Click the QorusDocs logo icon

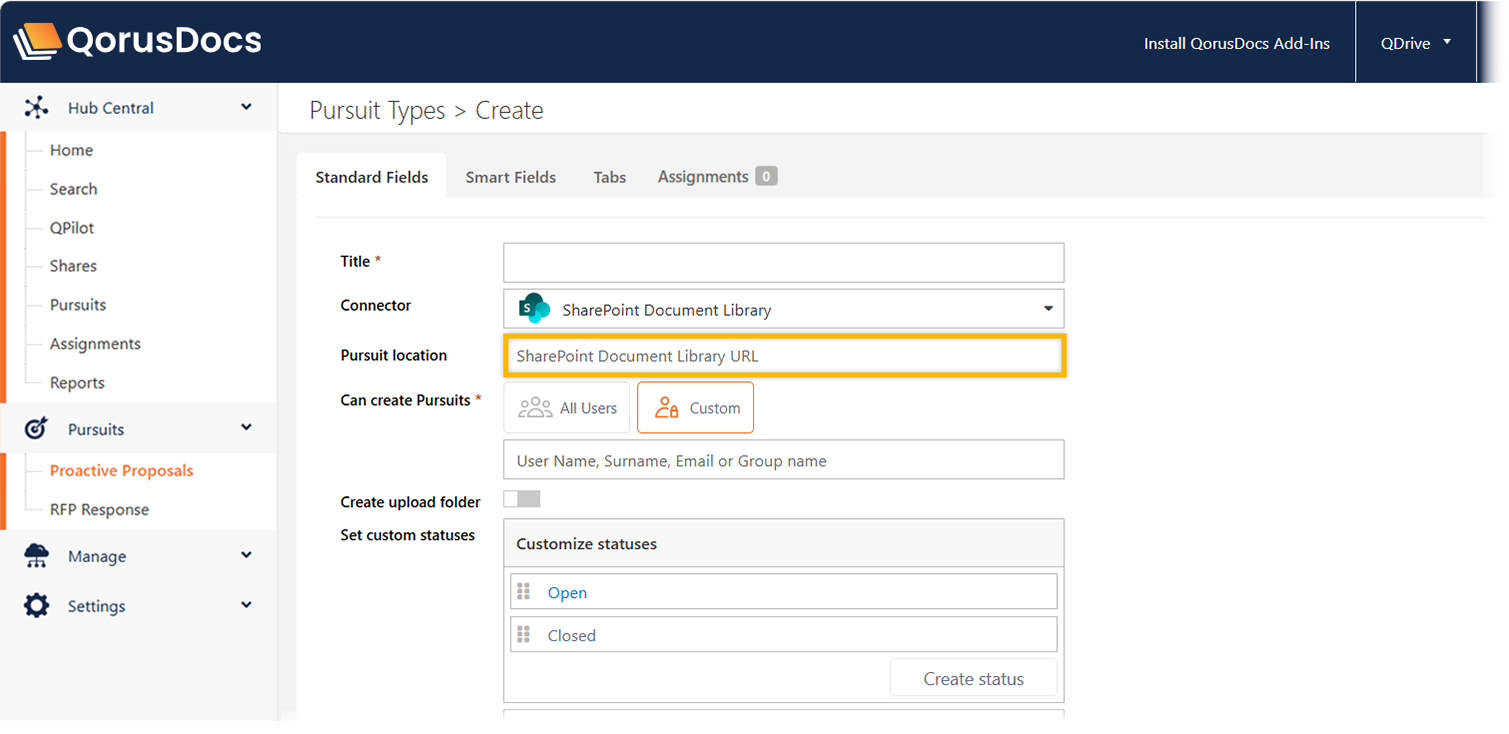pos(37,41)
